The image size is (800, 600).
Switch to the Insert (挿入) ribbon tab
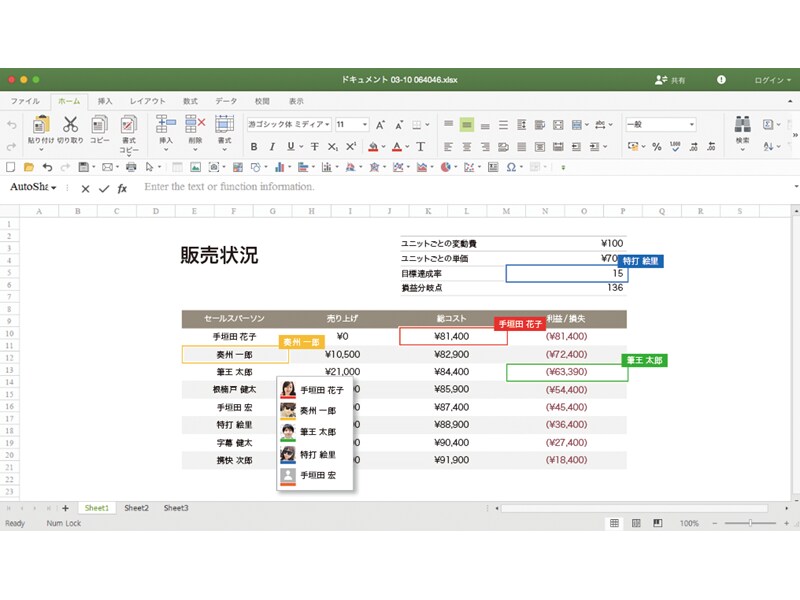coord(105,101)
